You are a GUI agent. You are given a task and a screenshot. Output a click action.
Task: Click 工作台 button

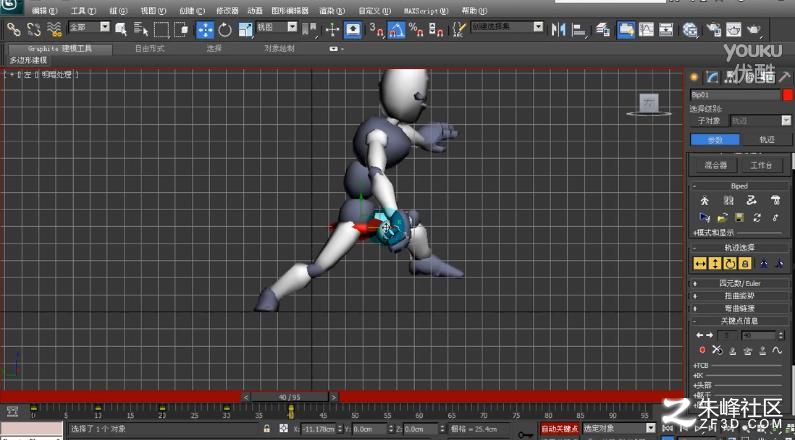click(761, 165)
